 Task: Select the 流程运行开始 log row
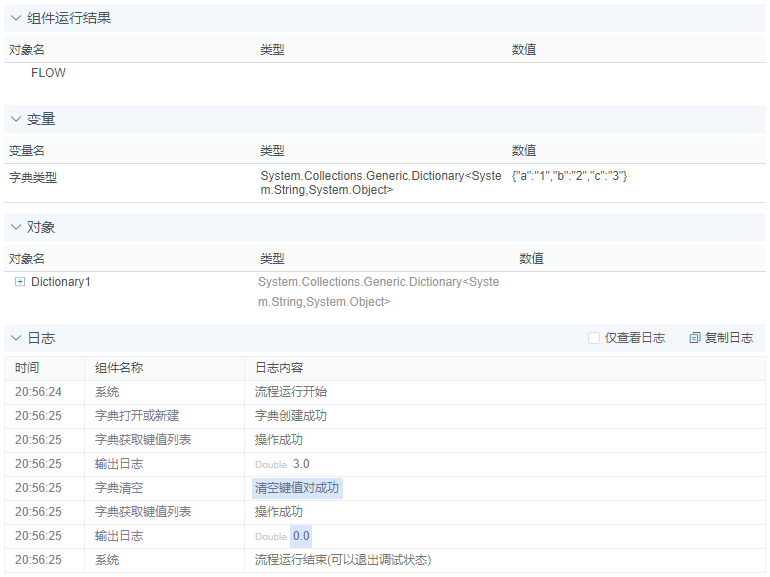(290, 392)
